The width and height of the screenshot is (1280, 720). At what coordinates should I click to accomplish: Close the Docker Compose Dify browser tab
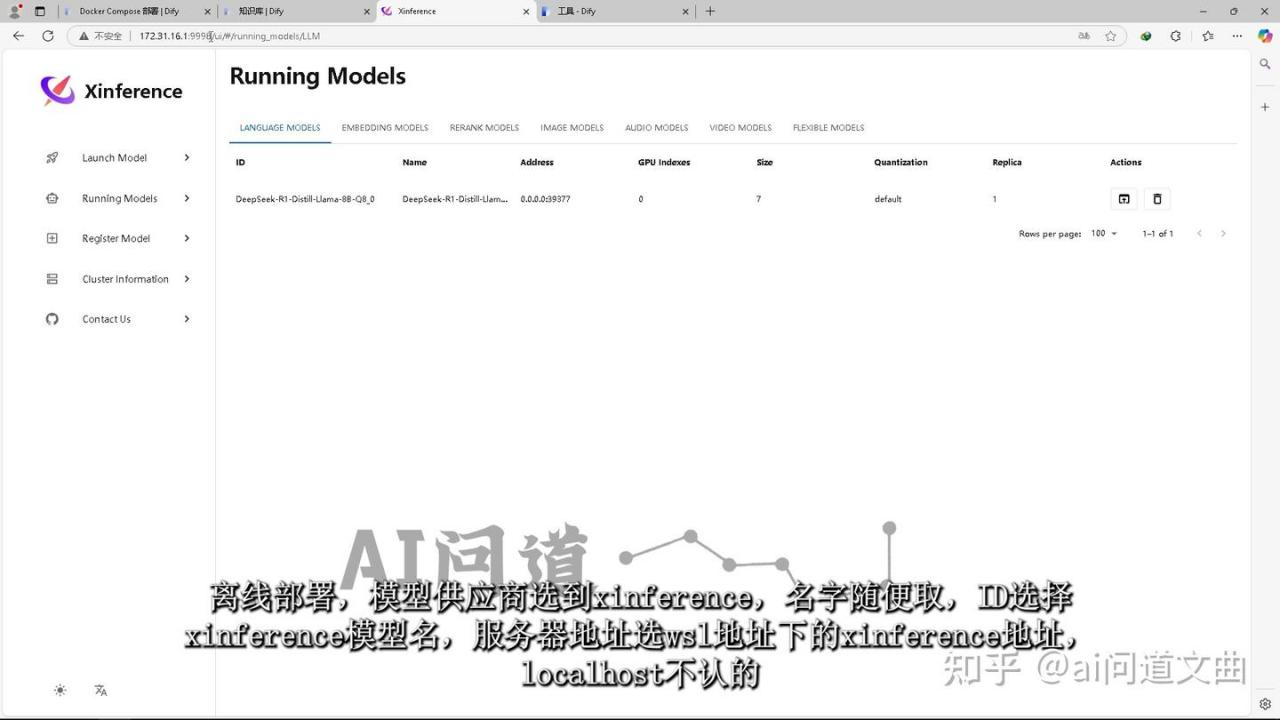click(208, 11)
